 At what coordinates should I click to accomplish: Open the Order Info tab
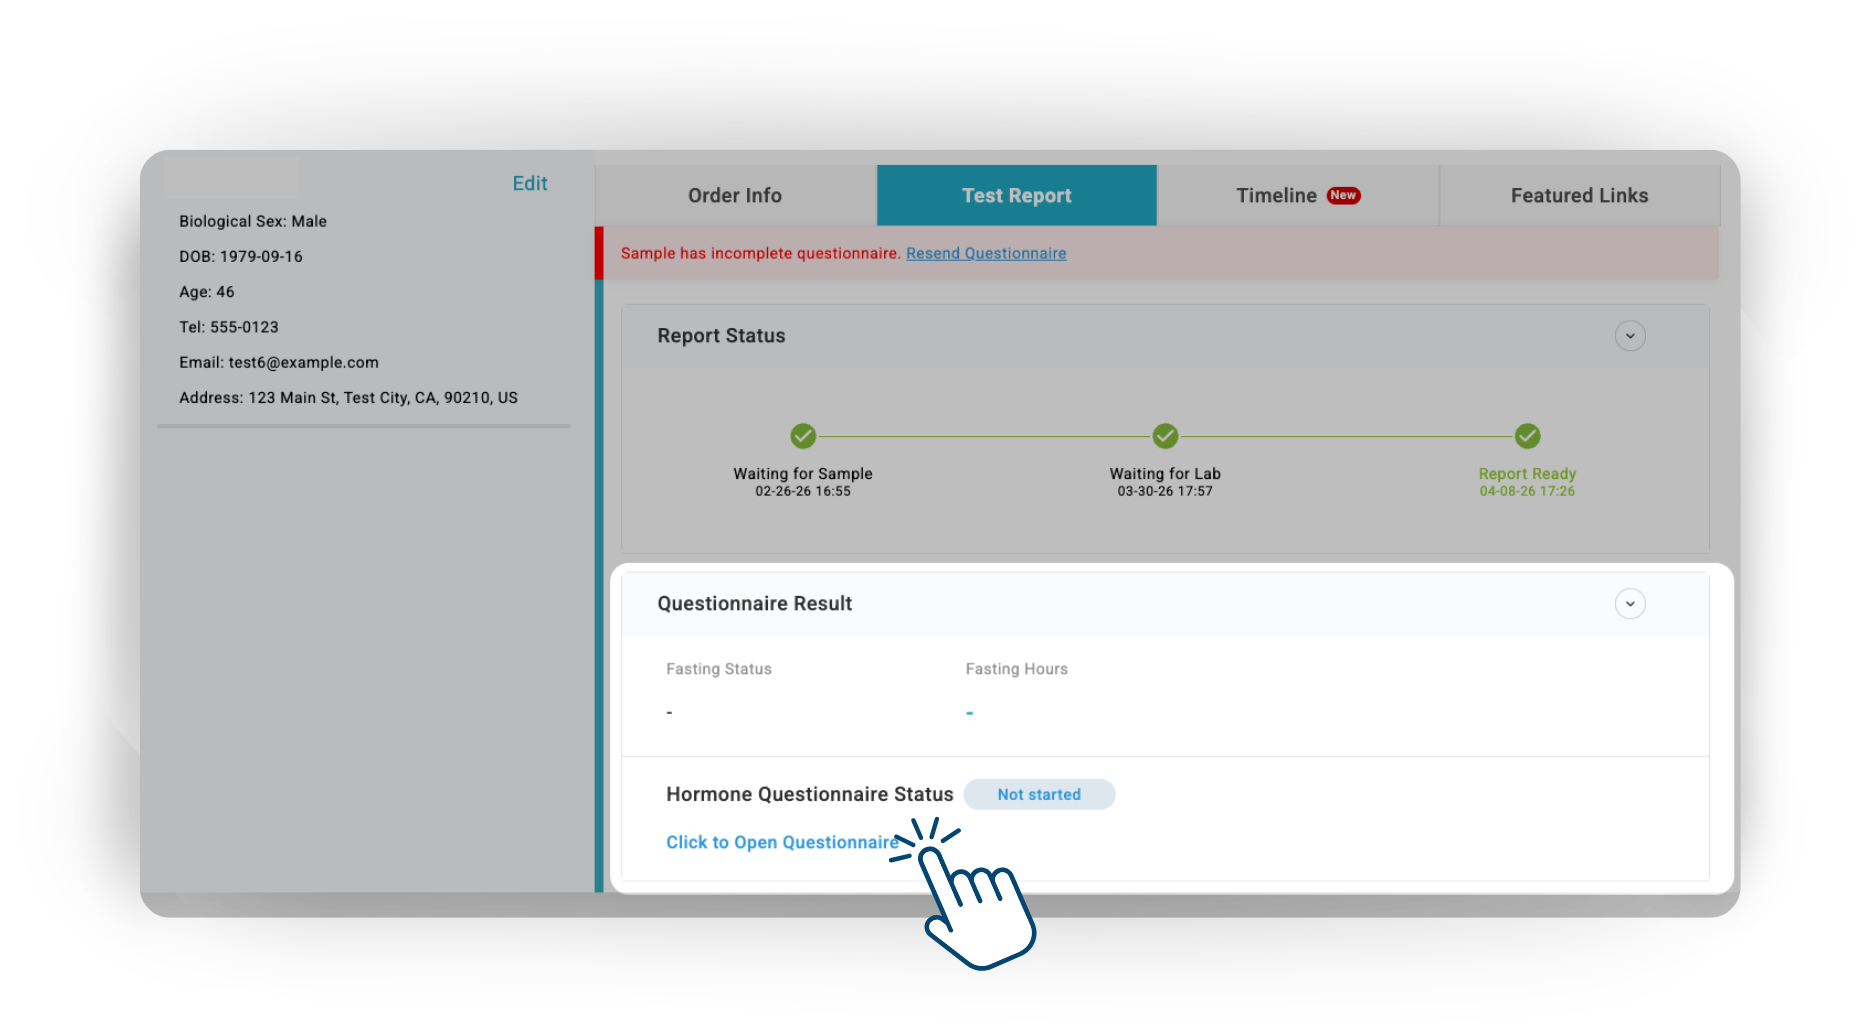735,196
